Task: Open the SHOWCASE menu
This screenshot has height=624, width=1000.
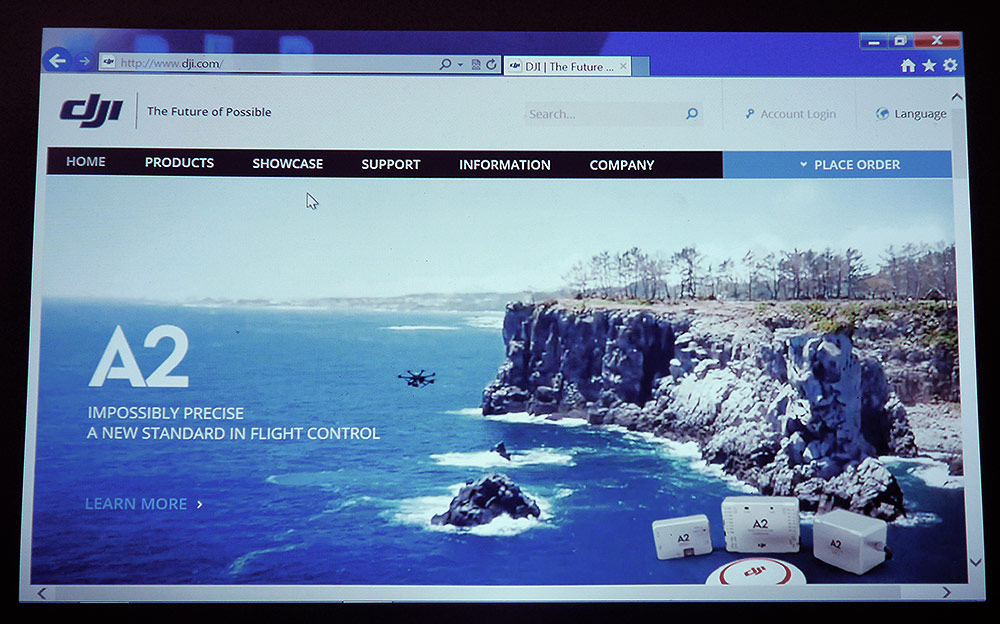Action: click(x=288, y=164)
